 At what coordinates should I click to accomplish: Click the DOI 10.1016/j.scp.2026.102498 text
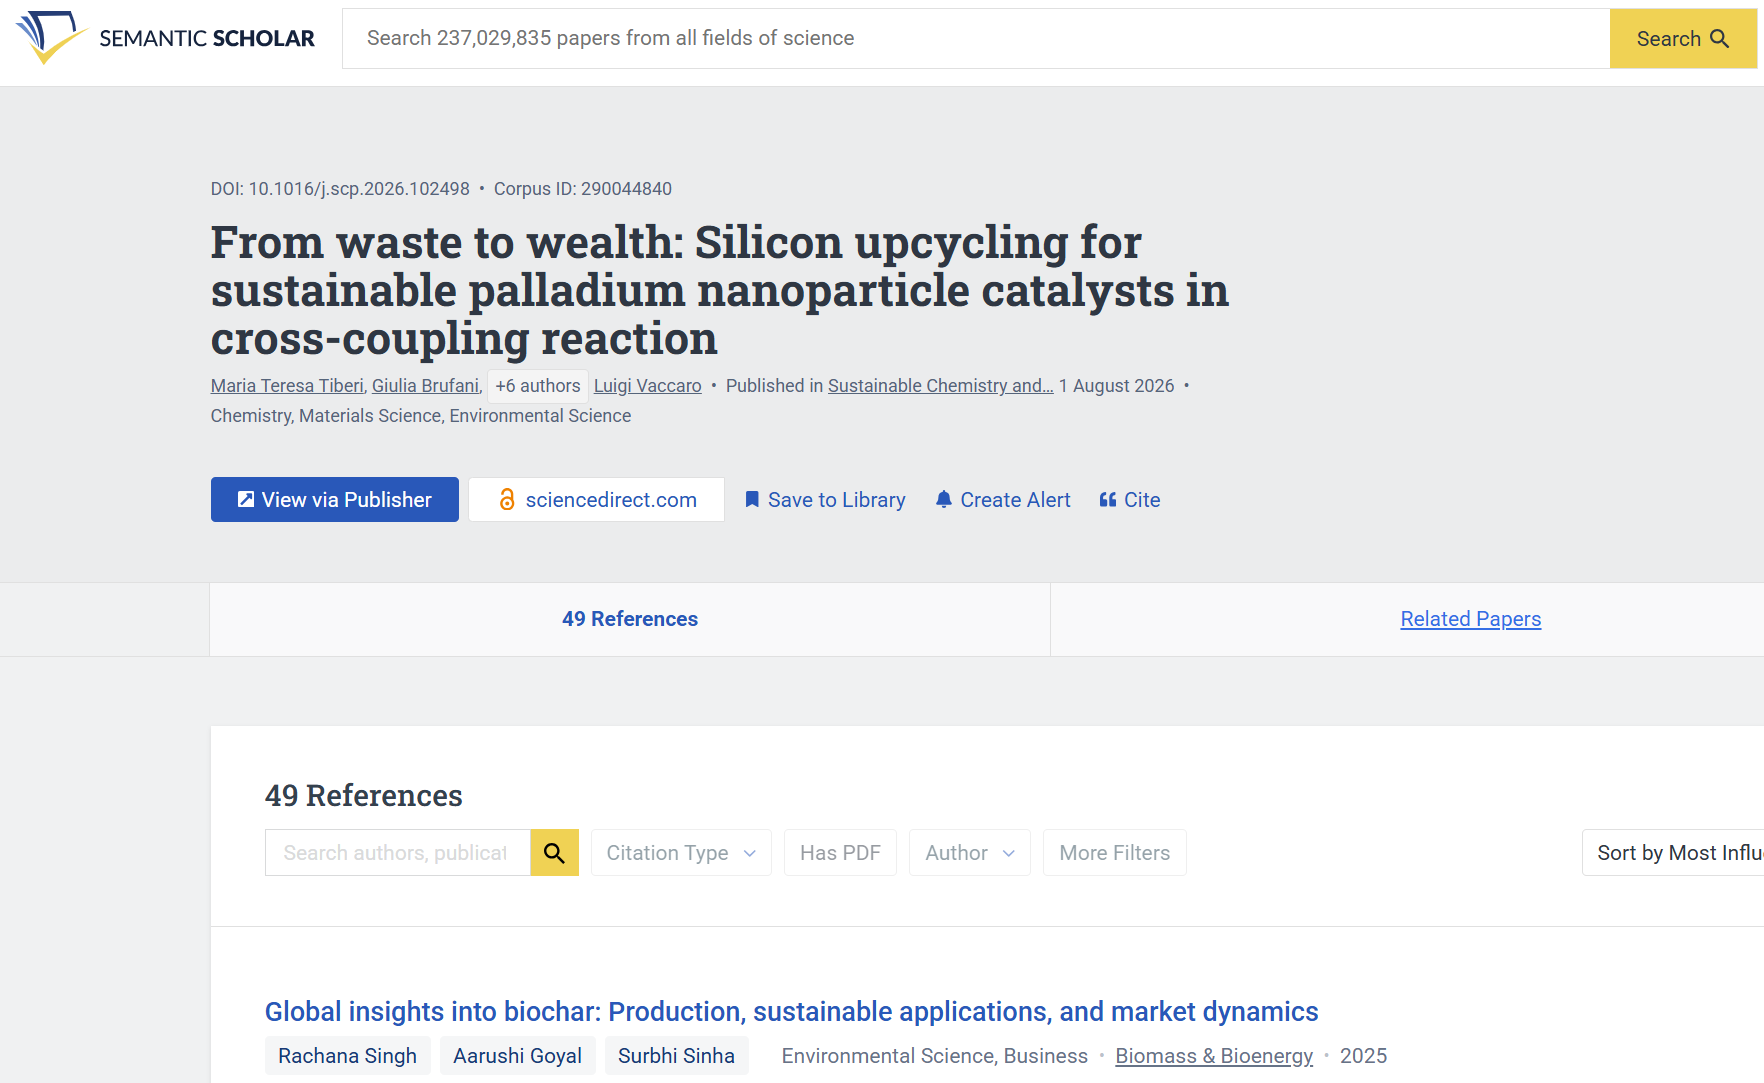340,189
